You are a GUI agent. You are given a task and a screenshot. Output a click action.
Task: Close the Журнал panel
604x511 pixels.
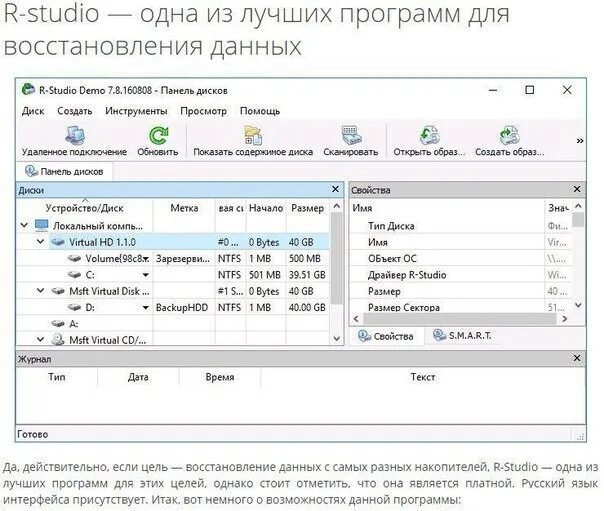pos(577,358)
